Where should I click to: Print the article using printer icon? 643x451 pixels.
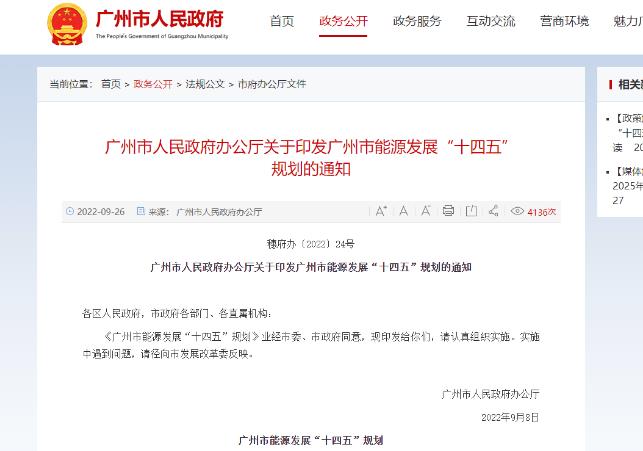[x=448, y=211]
